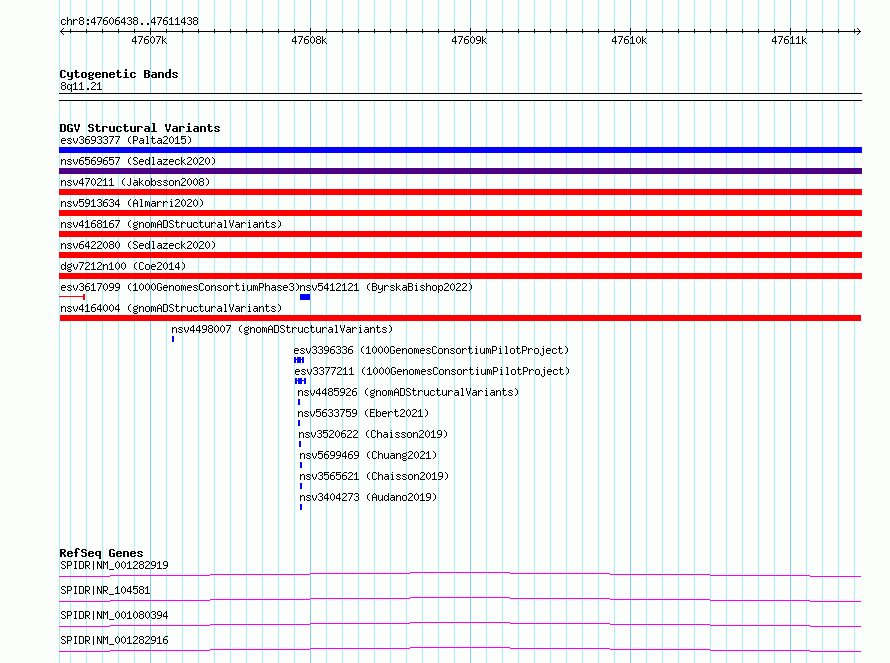Click the 47609k ruler position

click(x=469, y=40)
